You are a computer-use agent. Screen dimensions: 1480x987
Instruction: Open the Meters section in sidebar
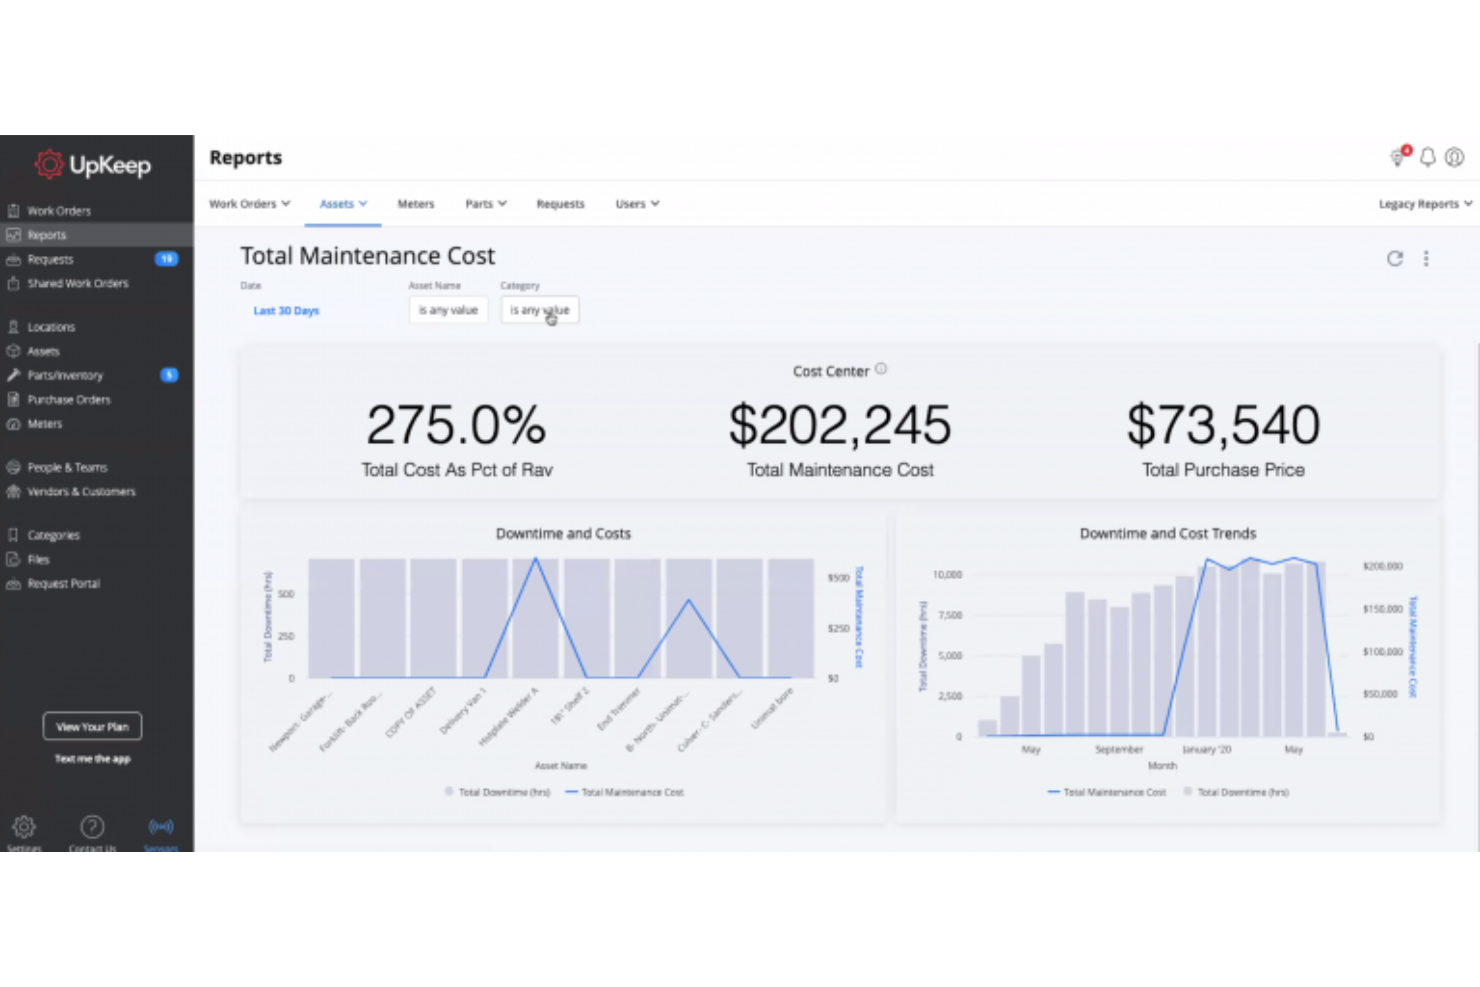44,423
